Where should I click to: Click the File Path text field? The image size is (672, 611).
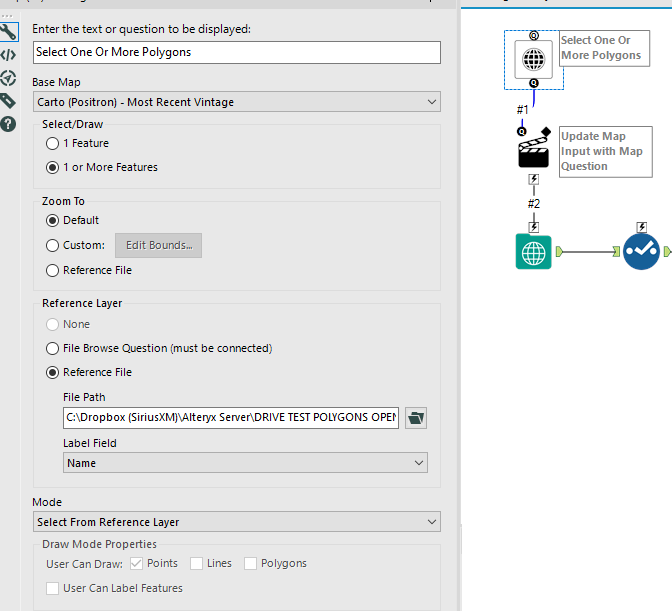(x=231, y=418)
